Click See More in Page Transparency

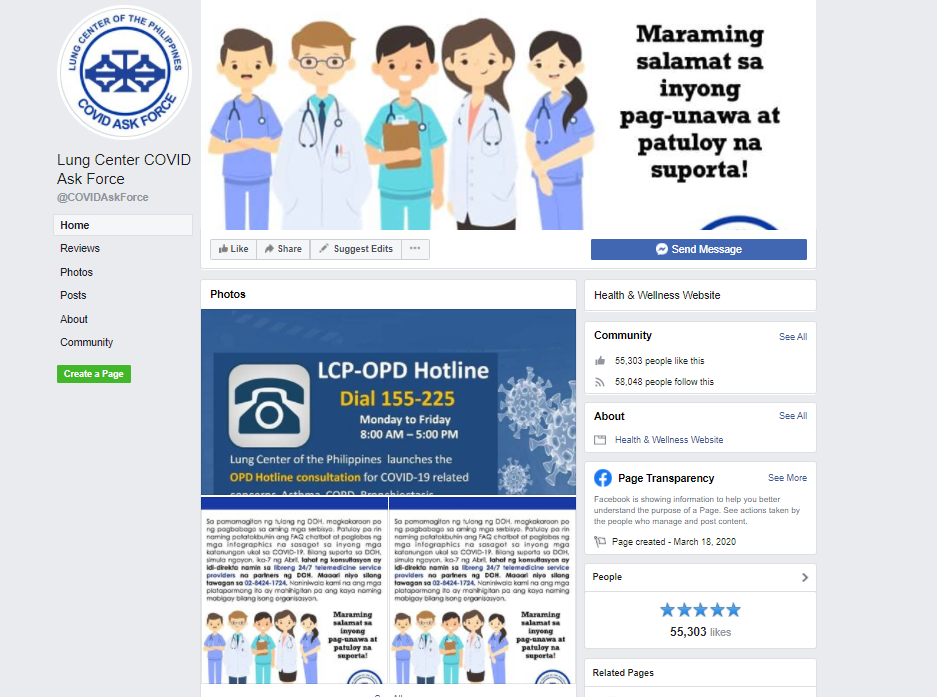point(787,478)
